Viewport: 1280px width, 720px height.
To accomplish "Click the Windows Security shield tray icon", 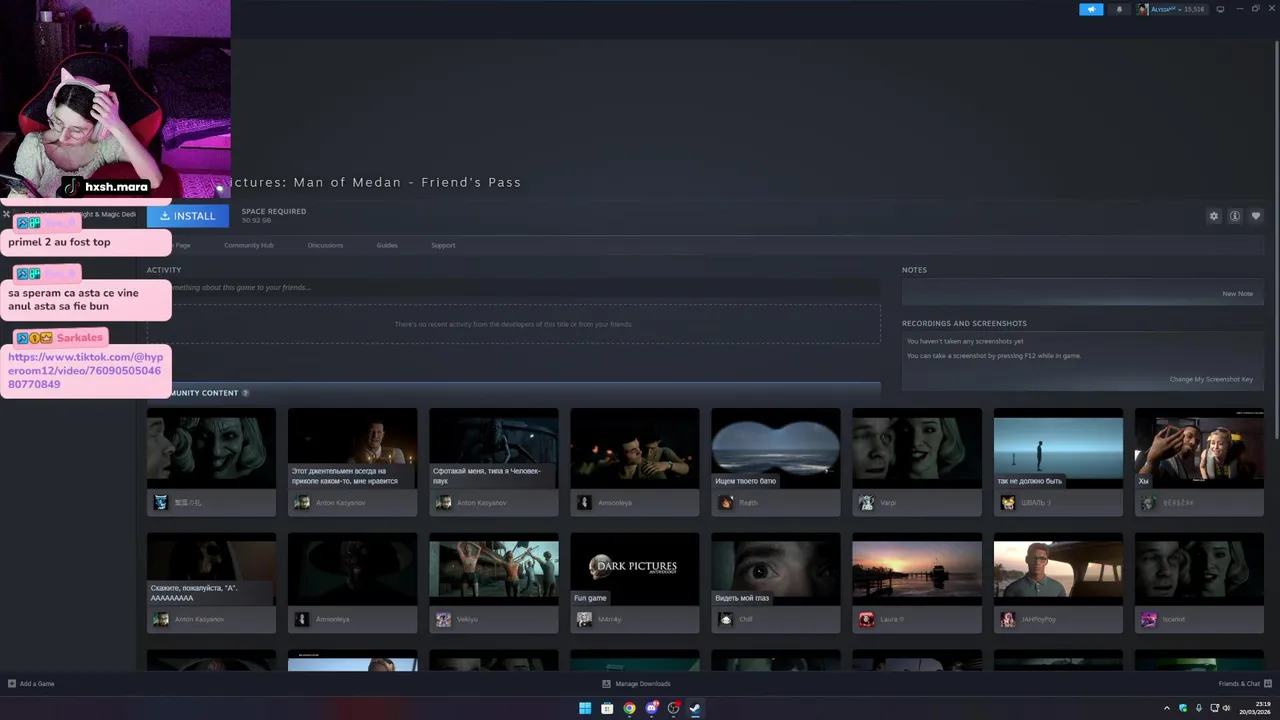I will 1183,708.
